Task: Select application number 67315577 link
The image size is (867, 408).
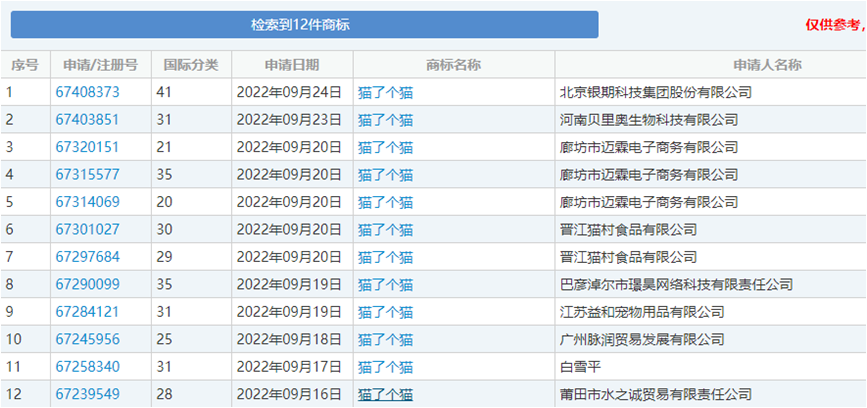Action: [87, 175]
